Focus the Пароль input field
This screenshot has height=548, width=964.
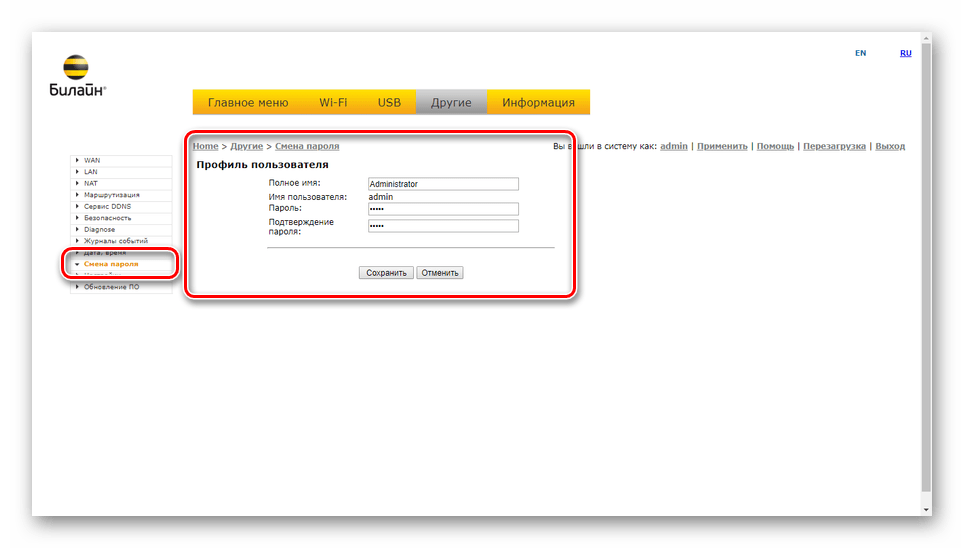(443, 209)
